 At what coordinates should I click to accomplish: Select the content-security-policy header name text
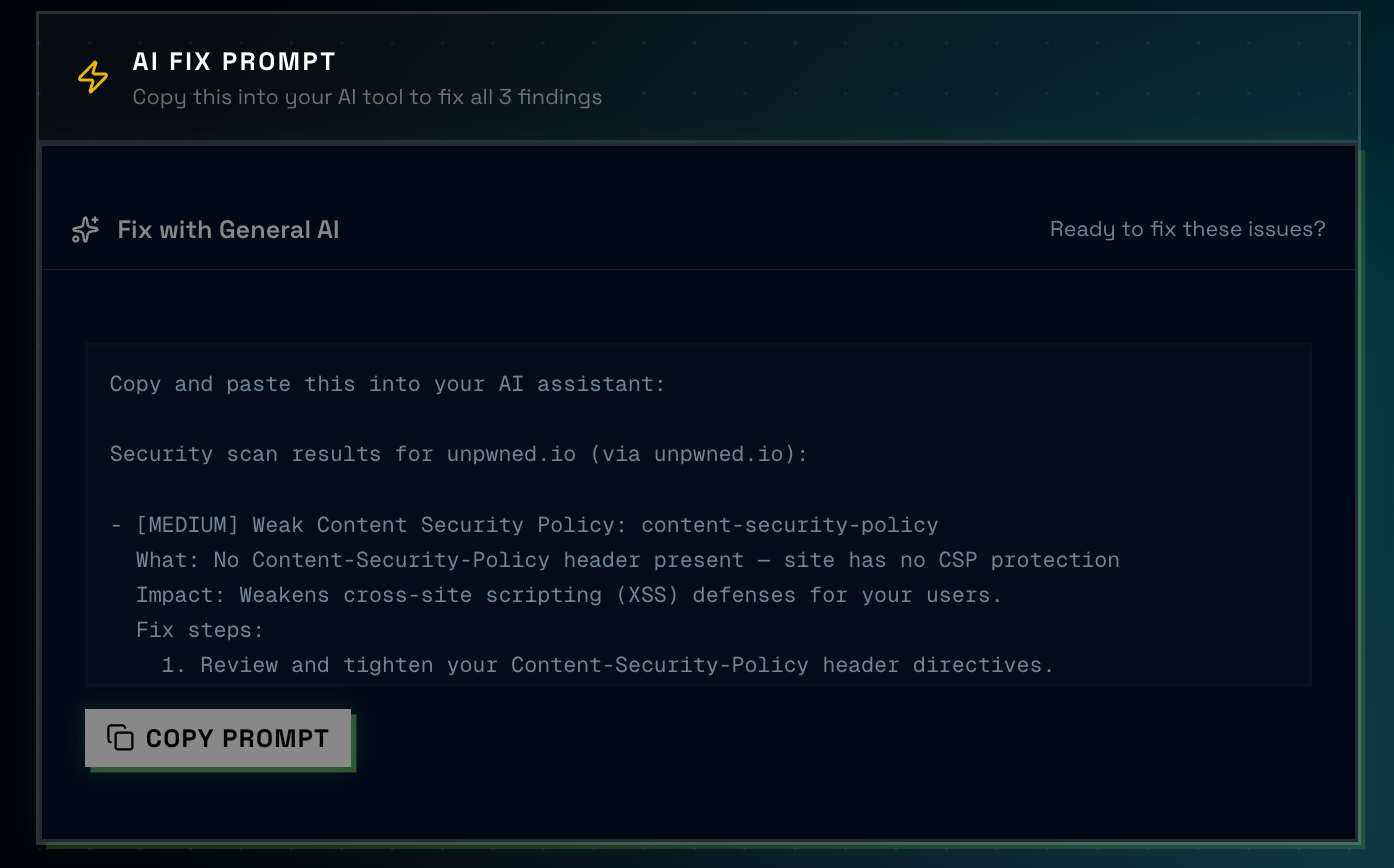[x=790, y=524]
